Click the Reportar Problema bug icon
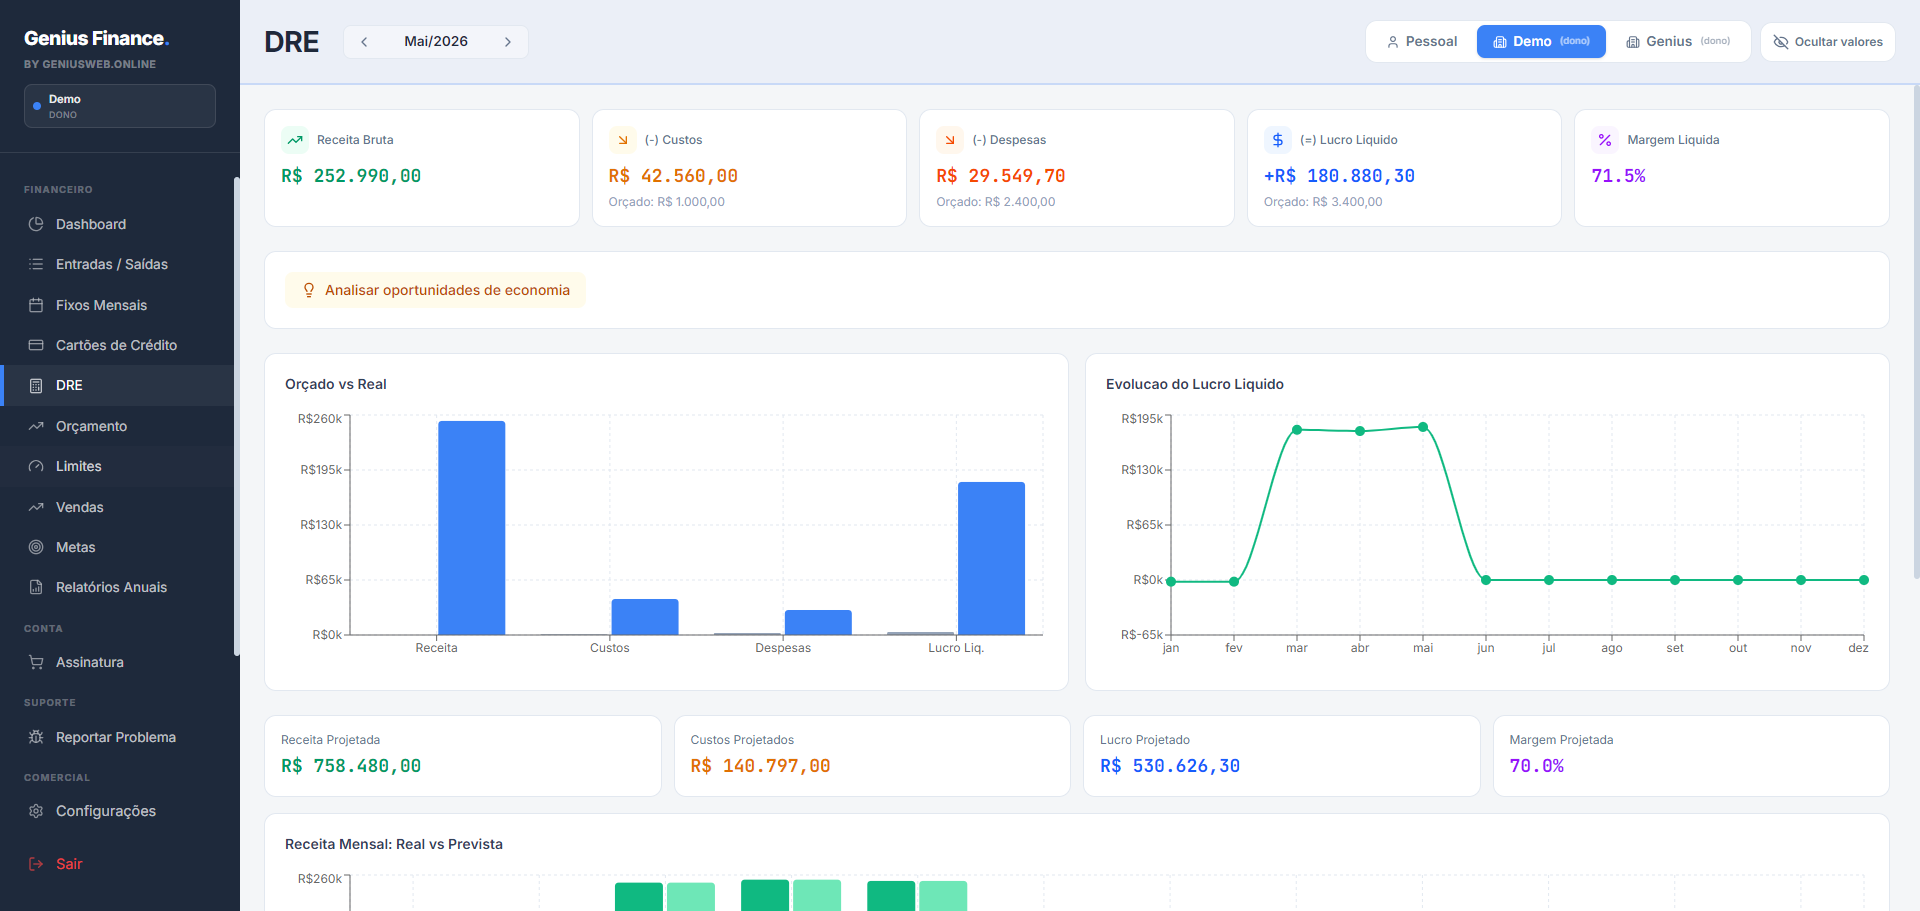Viewport: 1920px width, 911px height. point(36,737)
